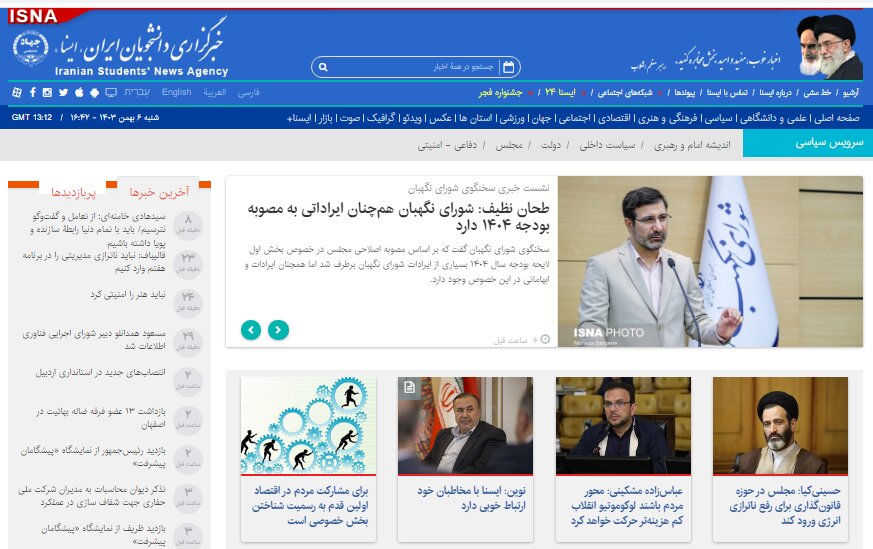
Task: Open the جشنواره فجر link
Action: pyautogui.click(x=500, y=92)
